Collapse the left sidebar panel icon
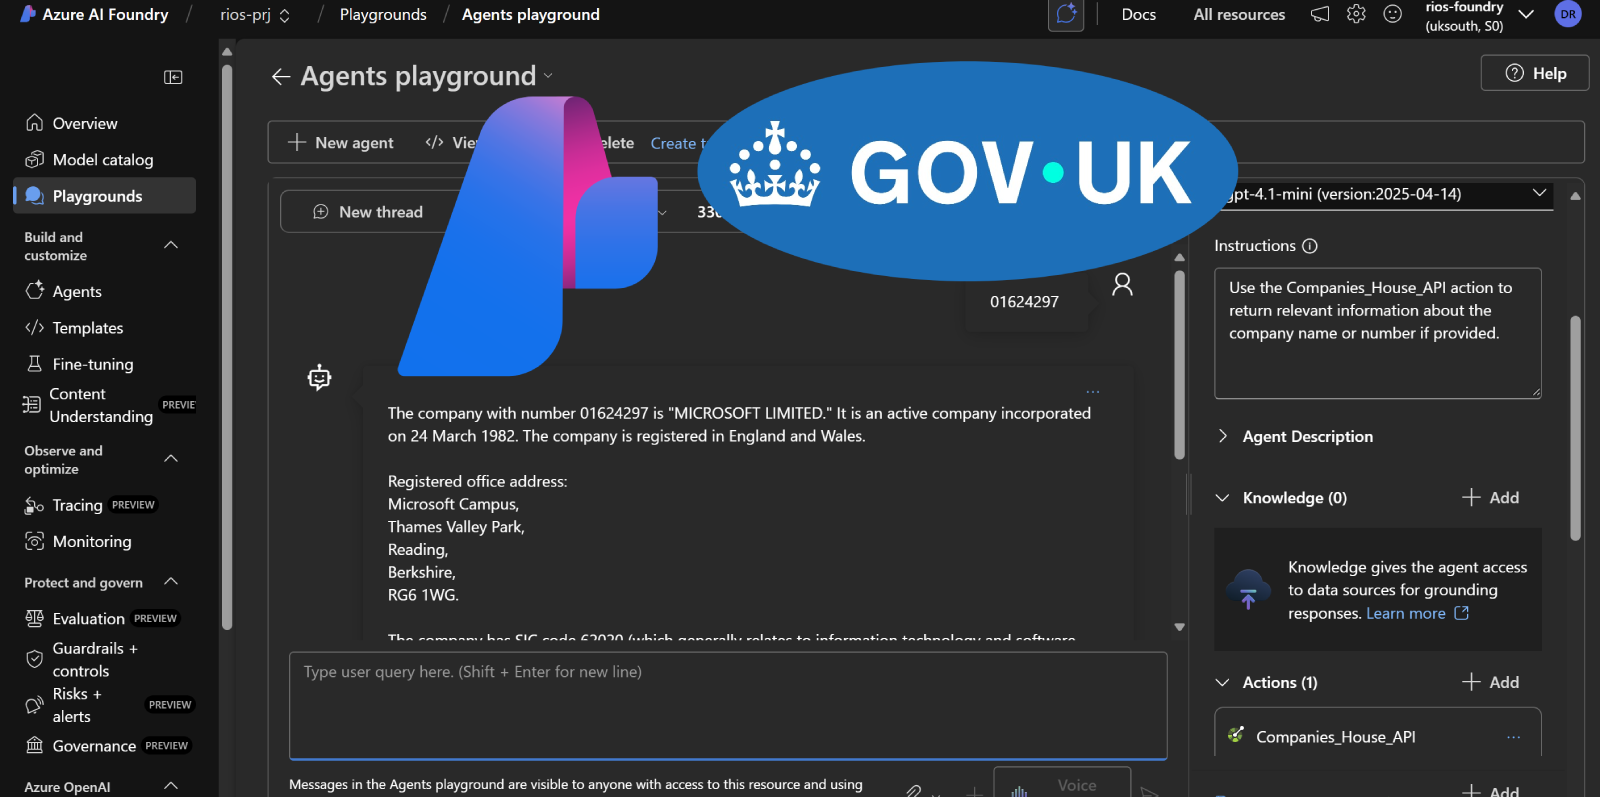 coord(173,77)
